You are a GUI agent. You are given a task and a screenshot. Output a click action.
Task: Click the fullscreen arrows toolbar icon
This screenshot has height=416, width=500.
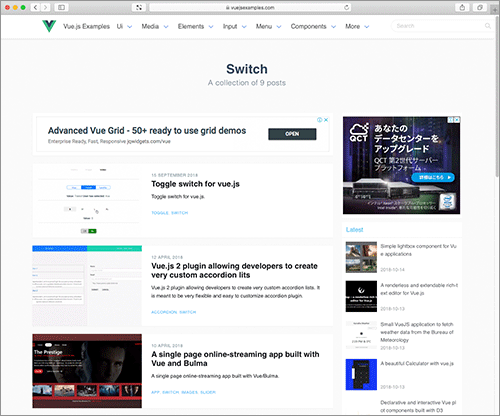click(x=139, y=7)
